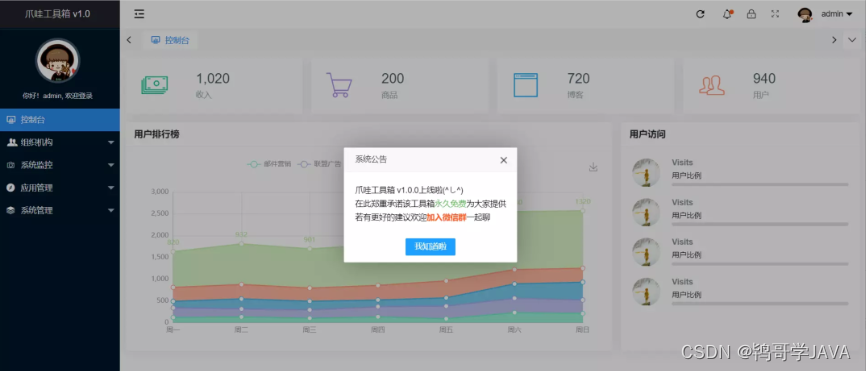Click the window icon for 博客
Viewport: 866px width, 371px height.
(526, 85)
